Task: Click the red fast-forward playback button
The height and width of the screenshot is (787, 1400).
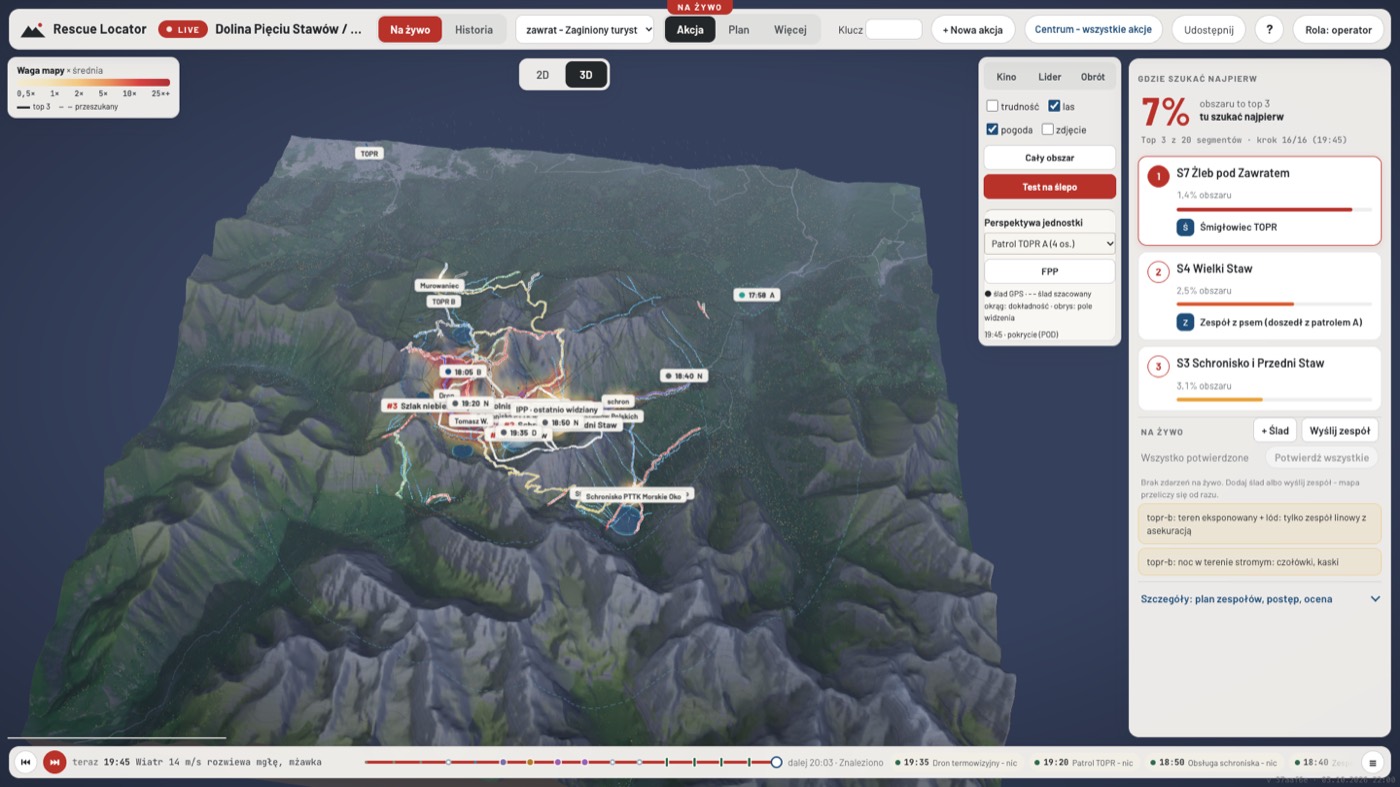Action: coord(55,762)
